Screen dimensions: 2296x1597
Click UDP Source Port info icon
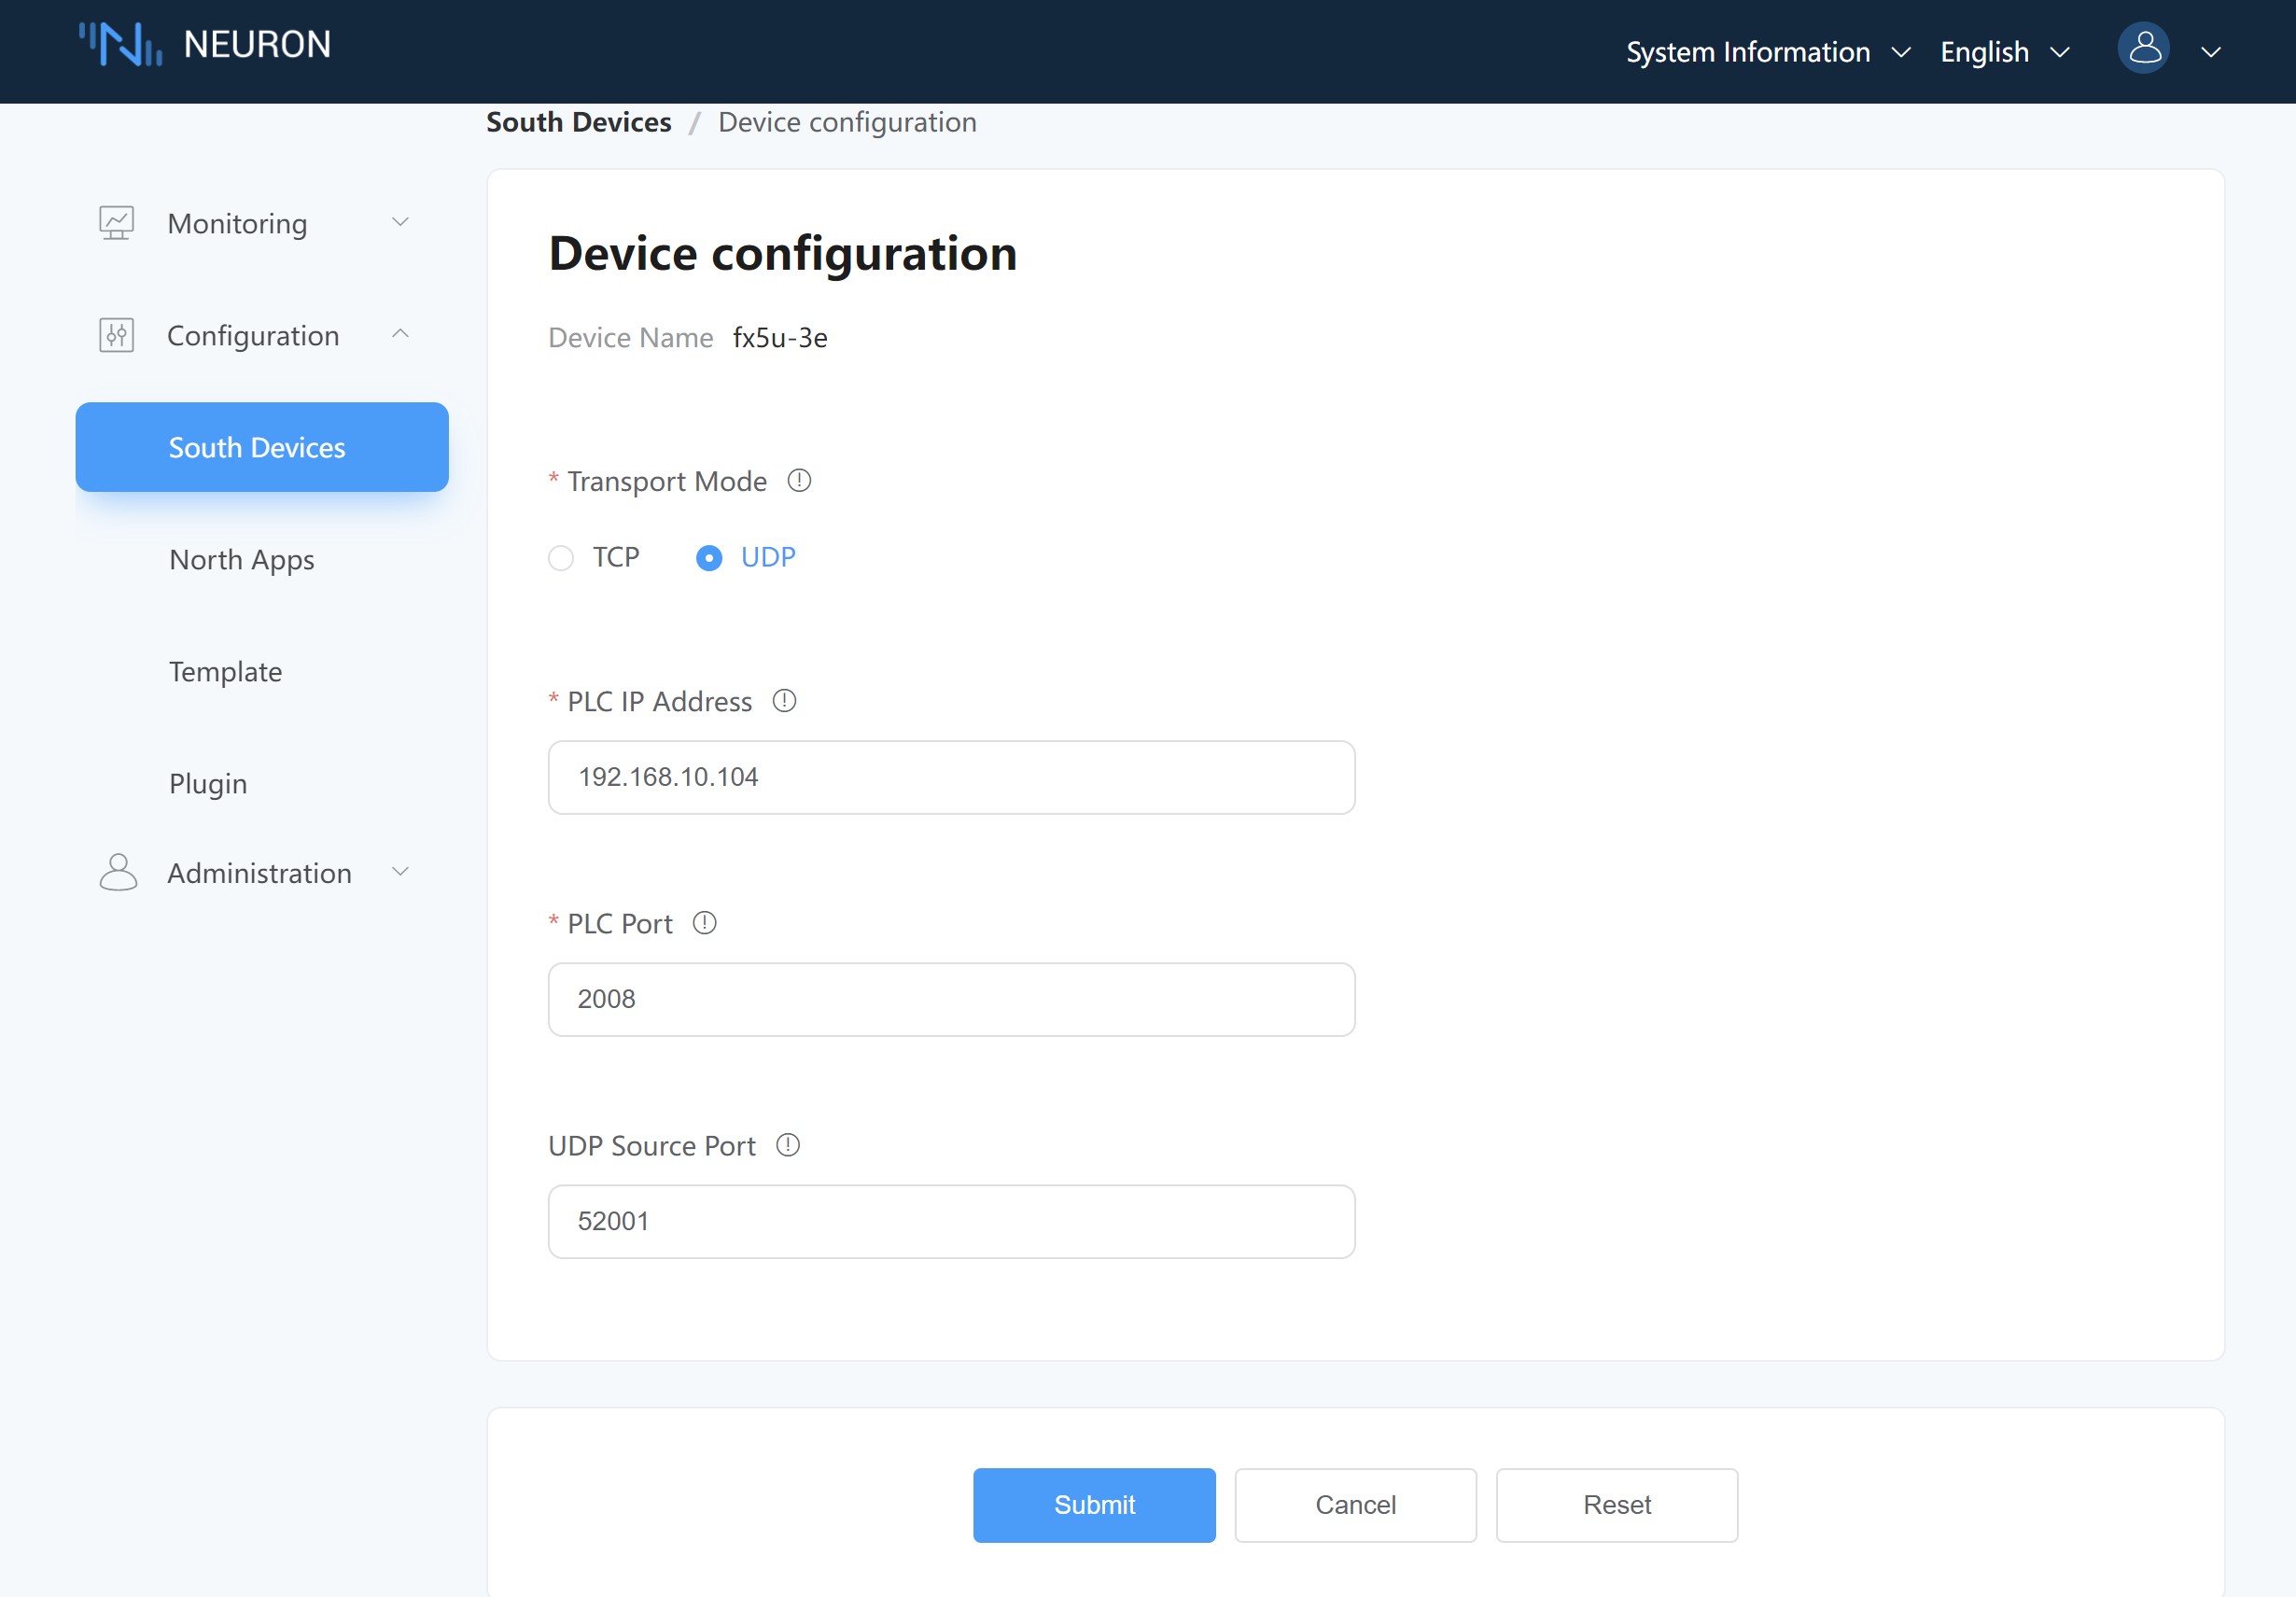pyautogui.click(x=788, y=1145)
